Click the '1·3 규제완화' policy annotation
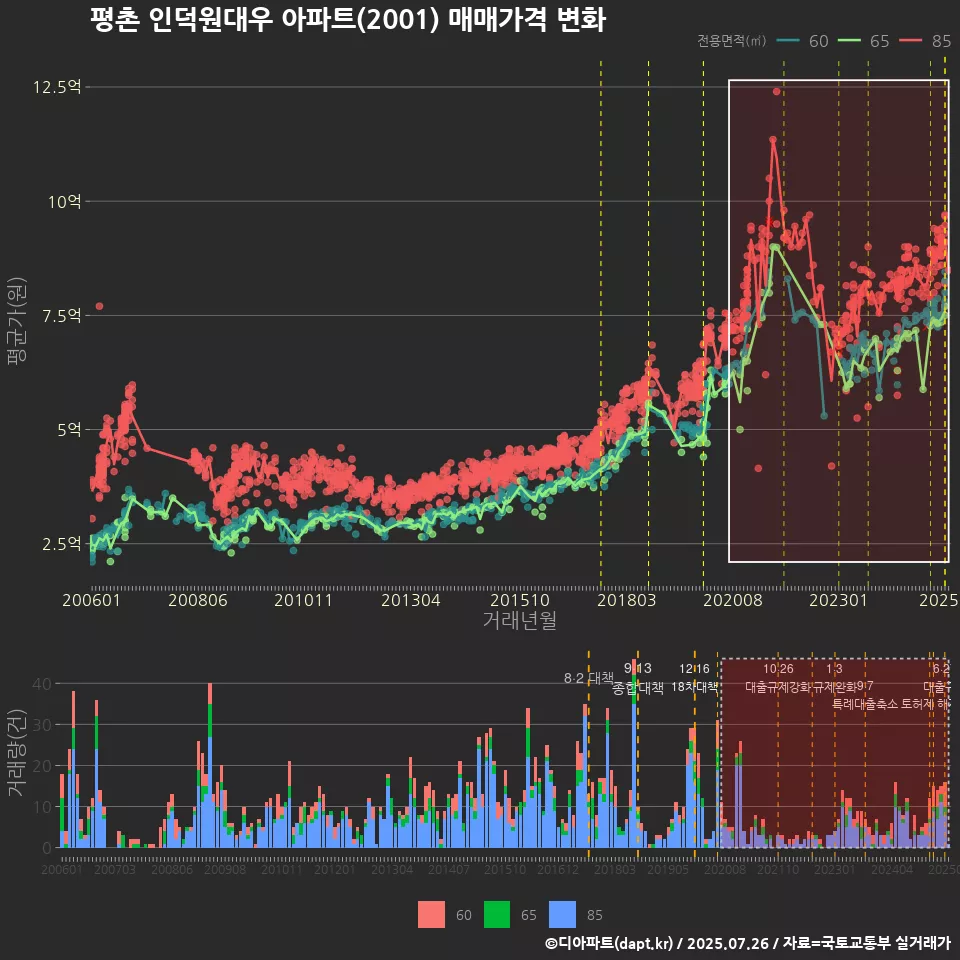 pyautogui.click(x=834, y=678)
